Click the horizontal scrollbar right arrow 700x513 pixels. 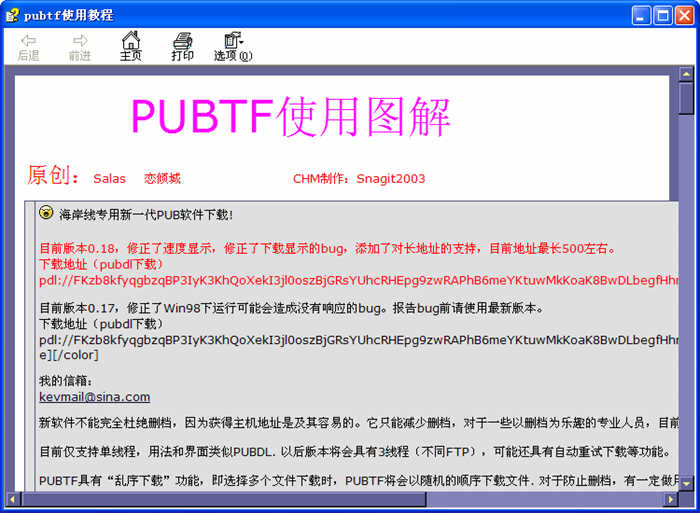(x=671, y=499)
